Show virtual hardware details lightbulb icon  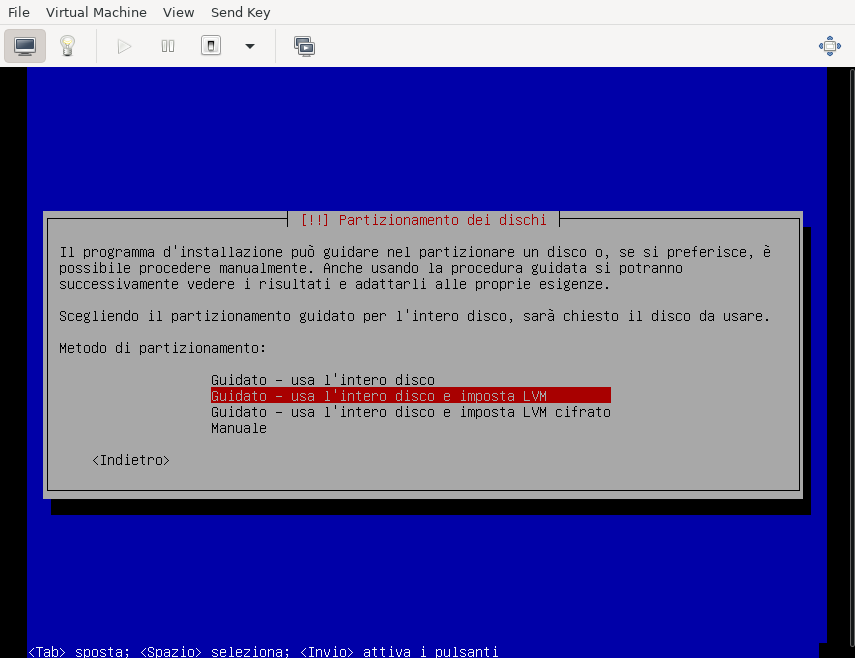click(67, 46)
